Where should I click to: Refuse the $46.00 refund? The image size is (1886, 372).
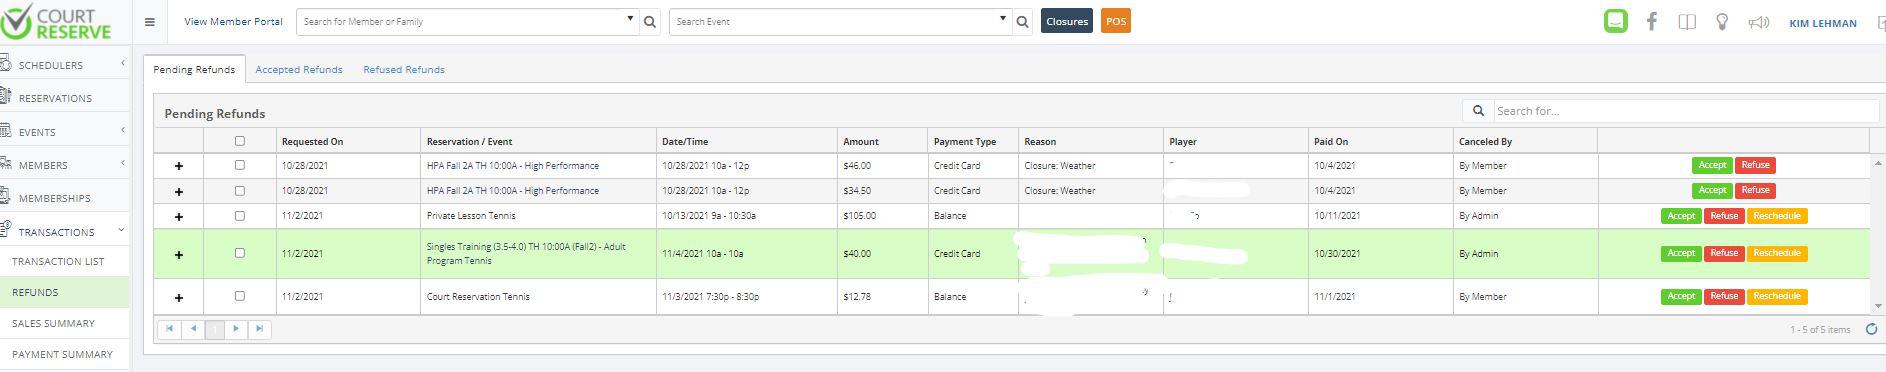pos(1755,165)
